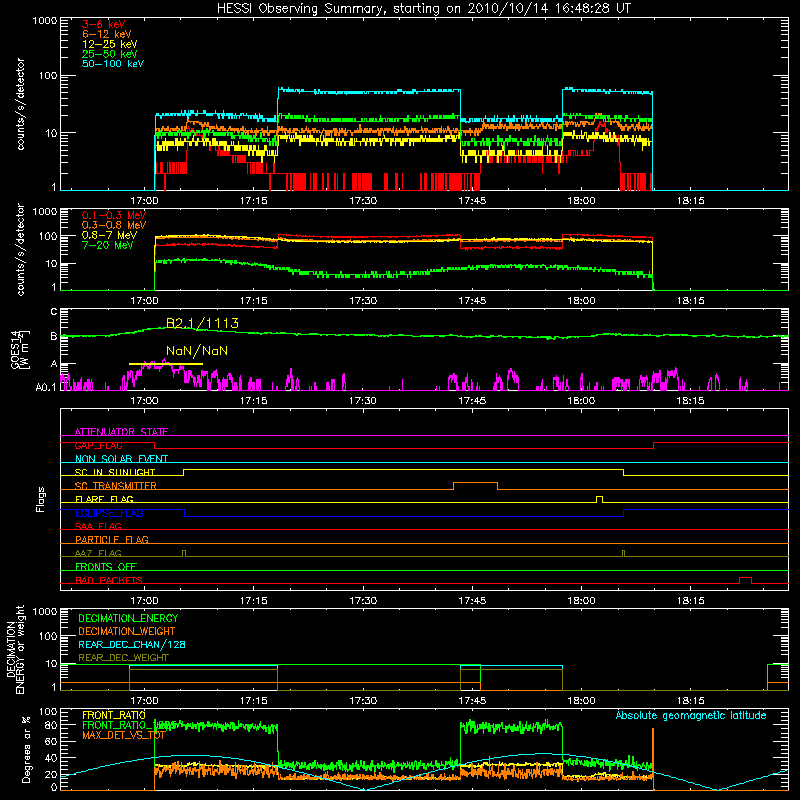Viewport: 800px width, 800px height.
Task: Click the NaN/NaN annotation text
Action: [197, 351]
